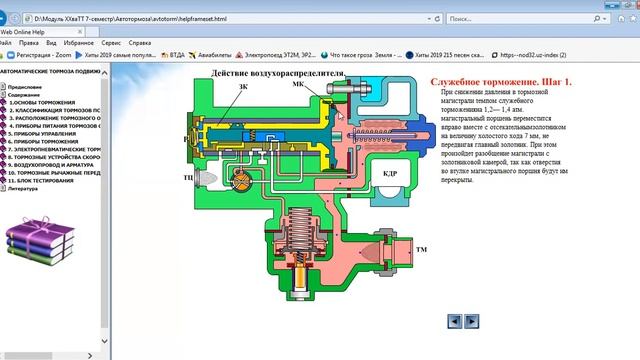Open chapter 2. КЛАССИФИКАЦИЯ ТОРМОЗОВ
This screenshot has width=640, height=360.
pyautogui.click(x=54, y=110)
